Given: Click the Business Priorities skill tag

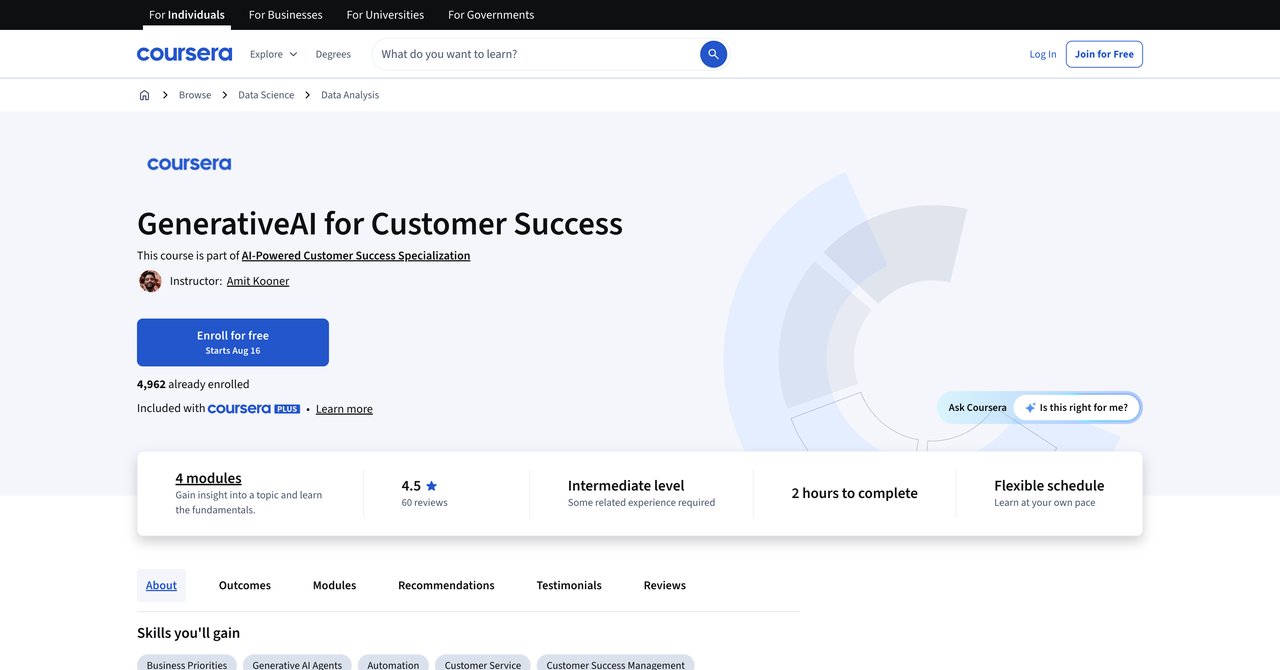Looking at the screenshot, I should click(x=187, y=663).
